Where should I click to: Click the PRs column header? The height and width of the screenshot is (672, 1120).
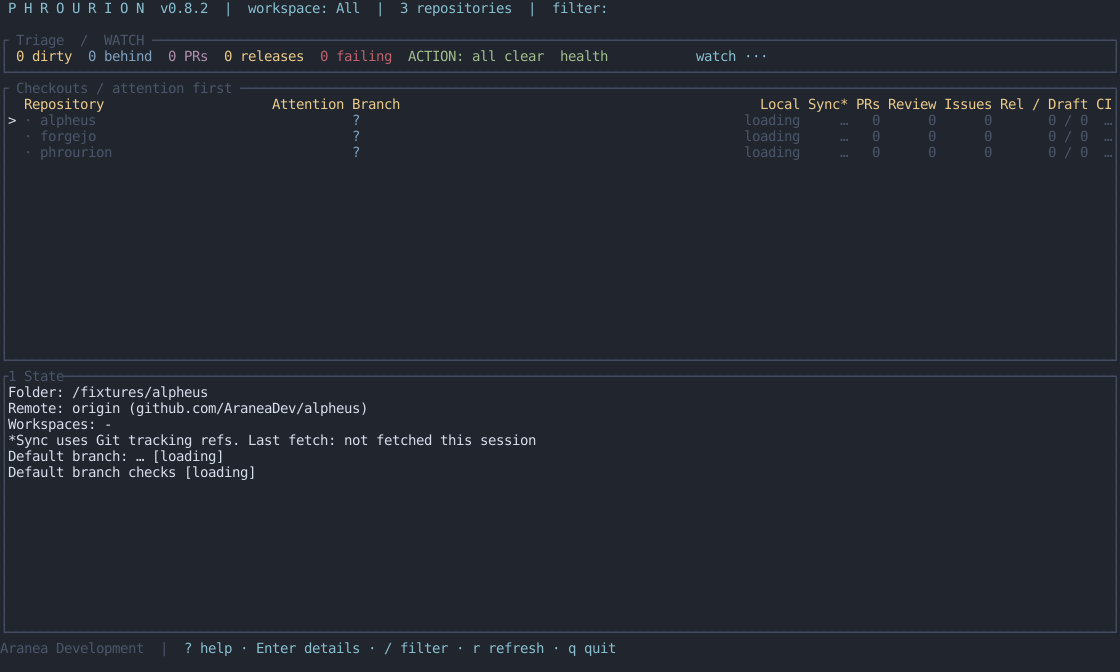coord(868,104)
